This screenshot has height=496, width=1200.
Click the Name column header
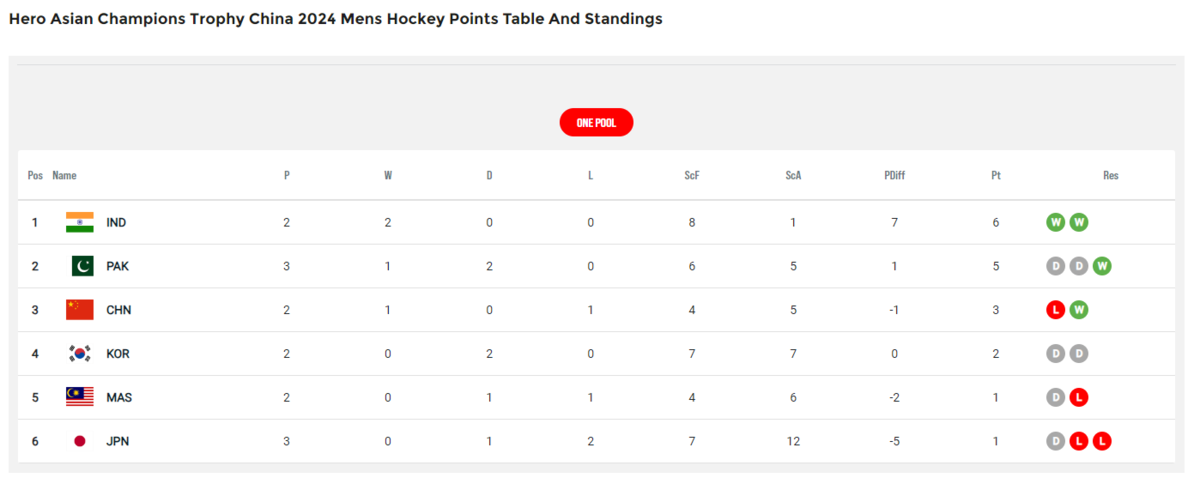coord(64,175)
